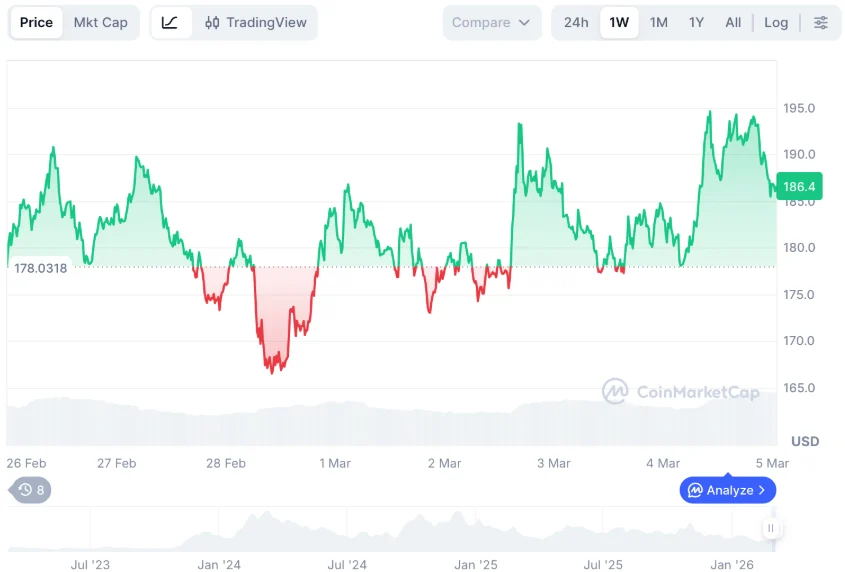
Task: Switch to line chart view
Action: pyautogui.click(x=170, y=23)
